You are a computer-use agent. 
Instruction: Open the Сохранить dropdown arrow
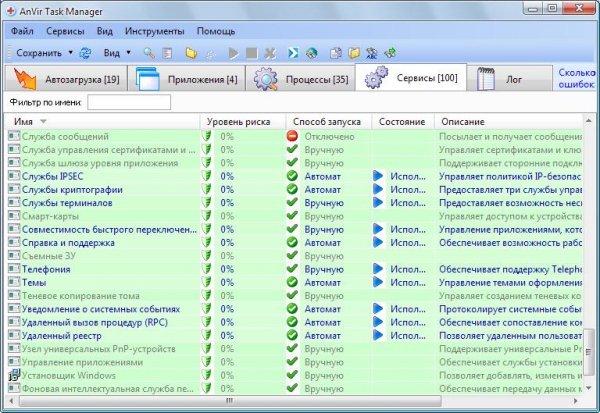71,52
